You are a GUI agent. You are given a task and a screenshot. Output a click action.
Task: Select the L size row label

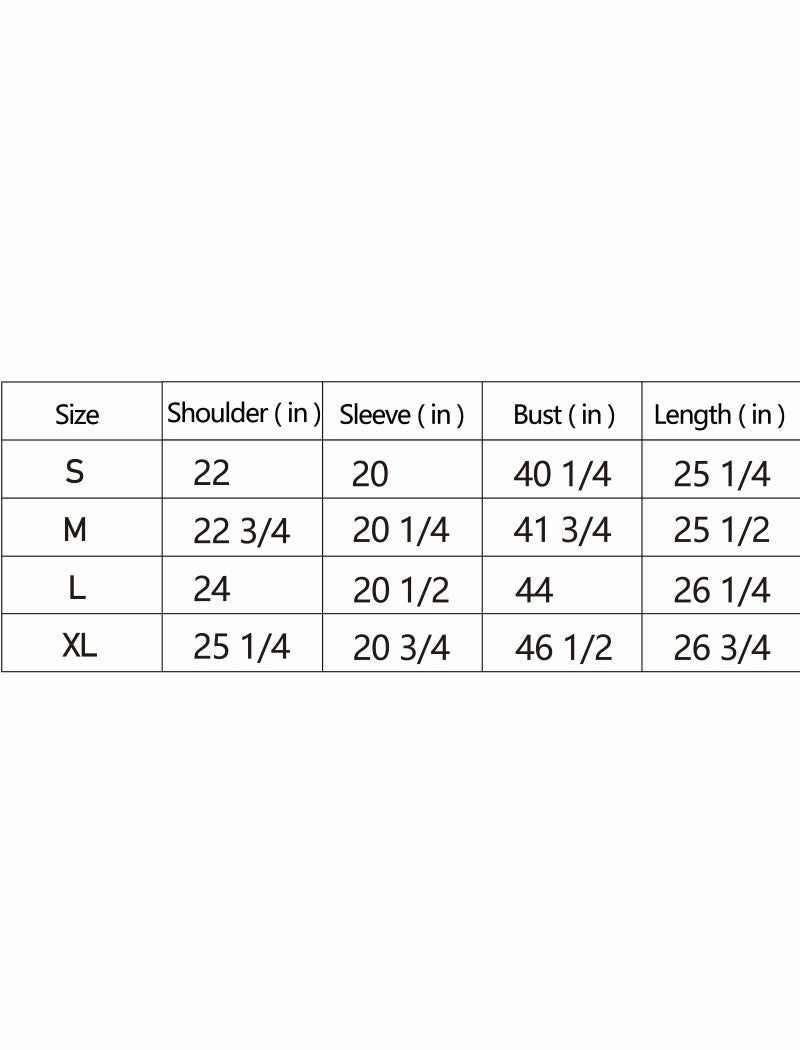(x=77, y=589)
